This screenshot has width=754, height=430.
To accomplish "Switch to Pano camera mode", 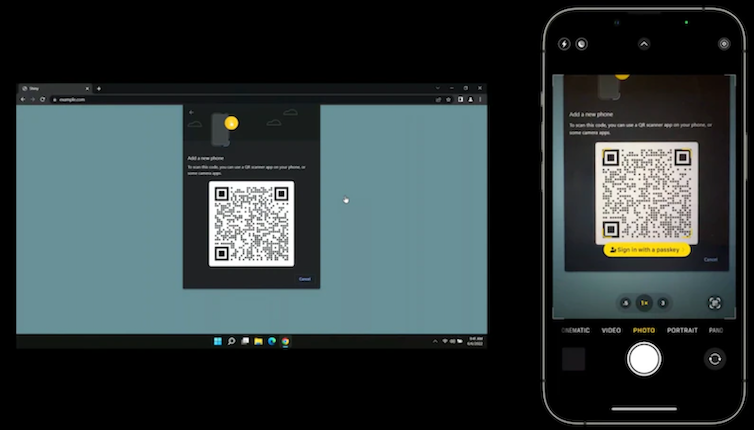I will pyautogui.click(x=716, y=330).
